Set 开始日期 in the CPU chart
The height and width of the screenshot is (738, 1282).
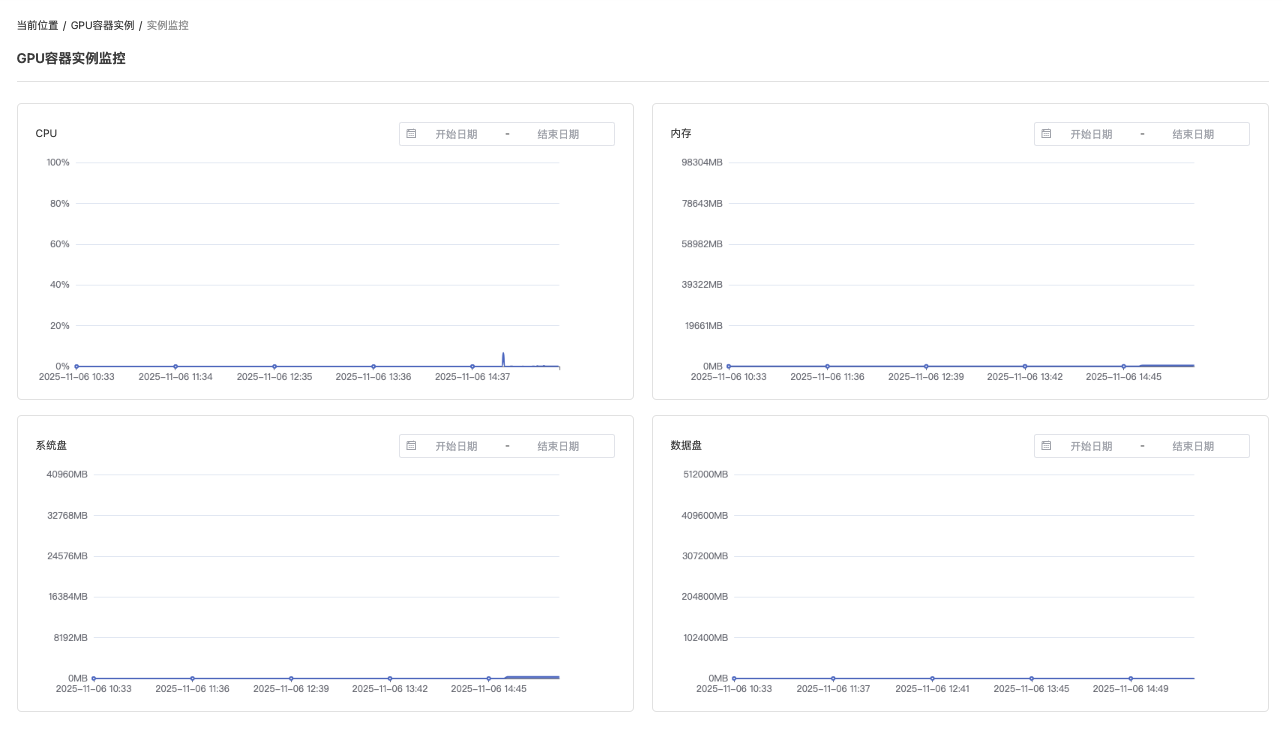pyautogui.click(x=456, y=134)
